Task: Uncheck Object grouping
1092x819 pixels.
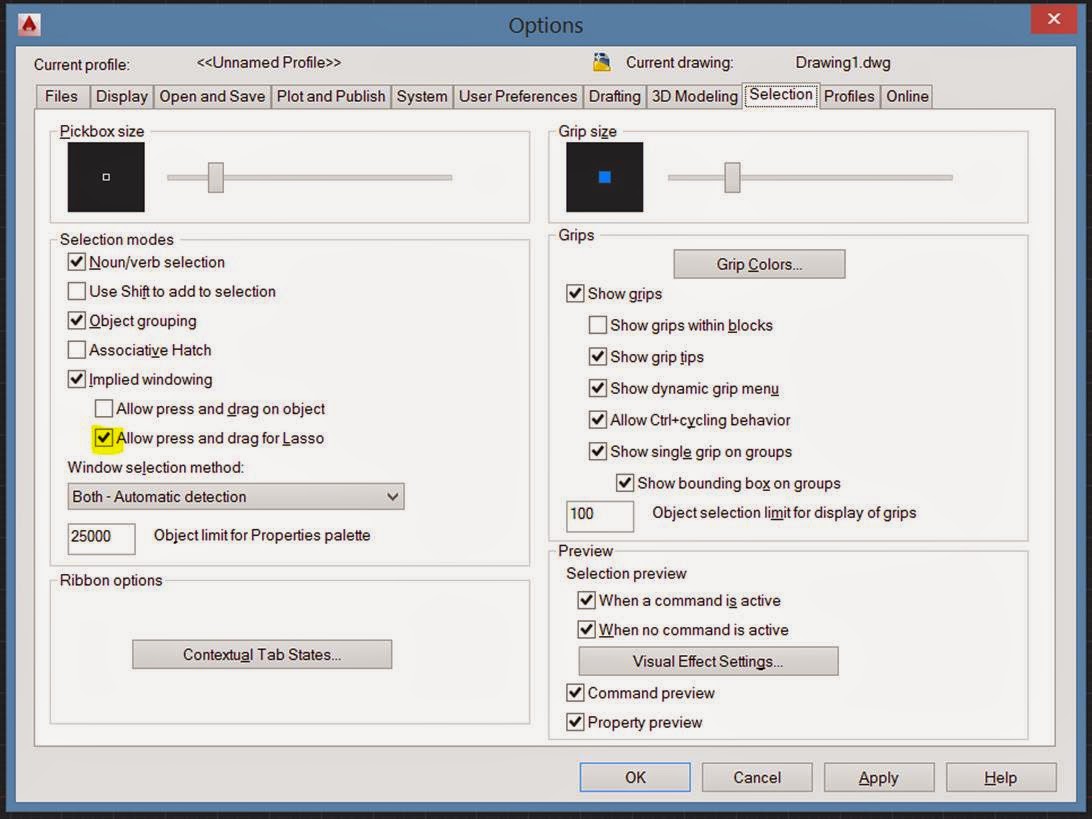Action: coord(77,320)
